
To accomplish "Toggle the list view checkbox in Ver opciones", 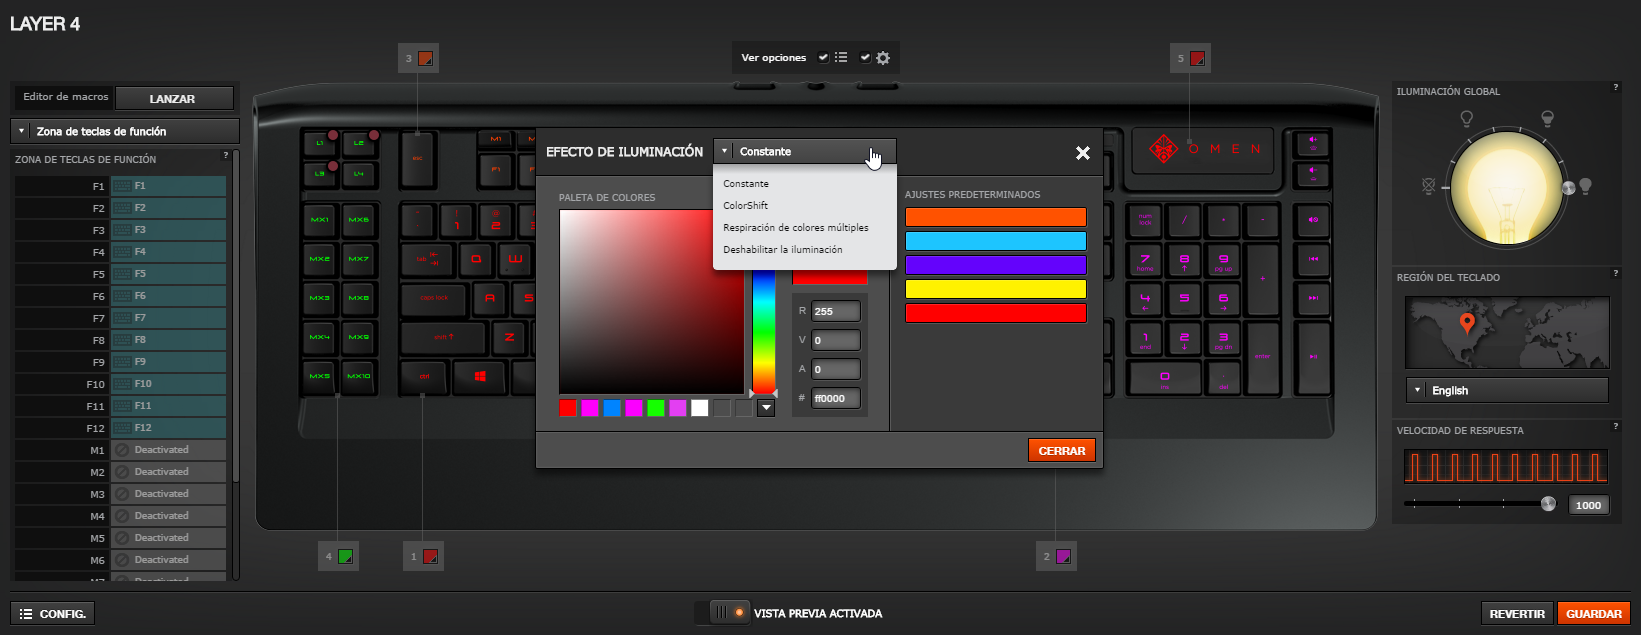I will 823,58.
